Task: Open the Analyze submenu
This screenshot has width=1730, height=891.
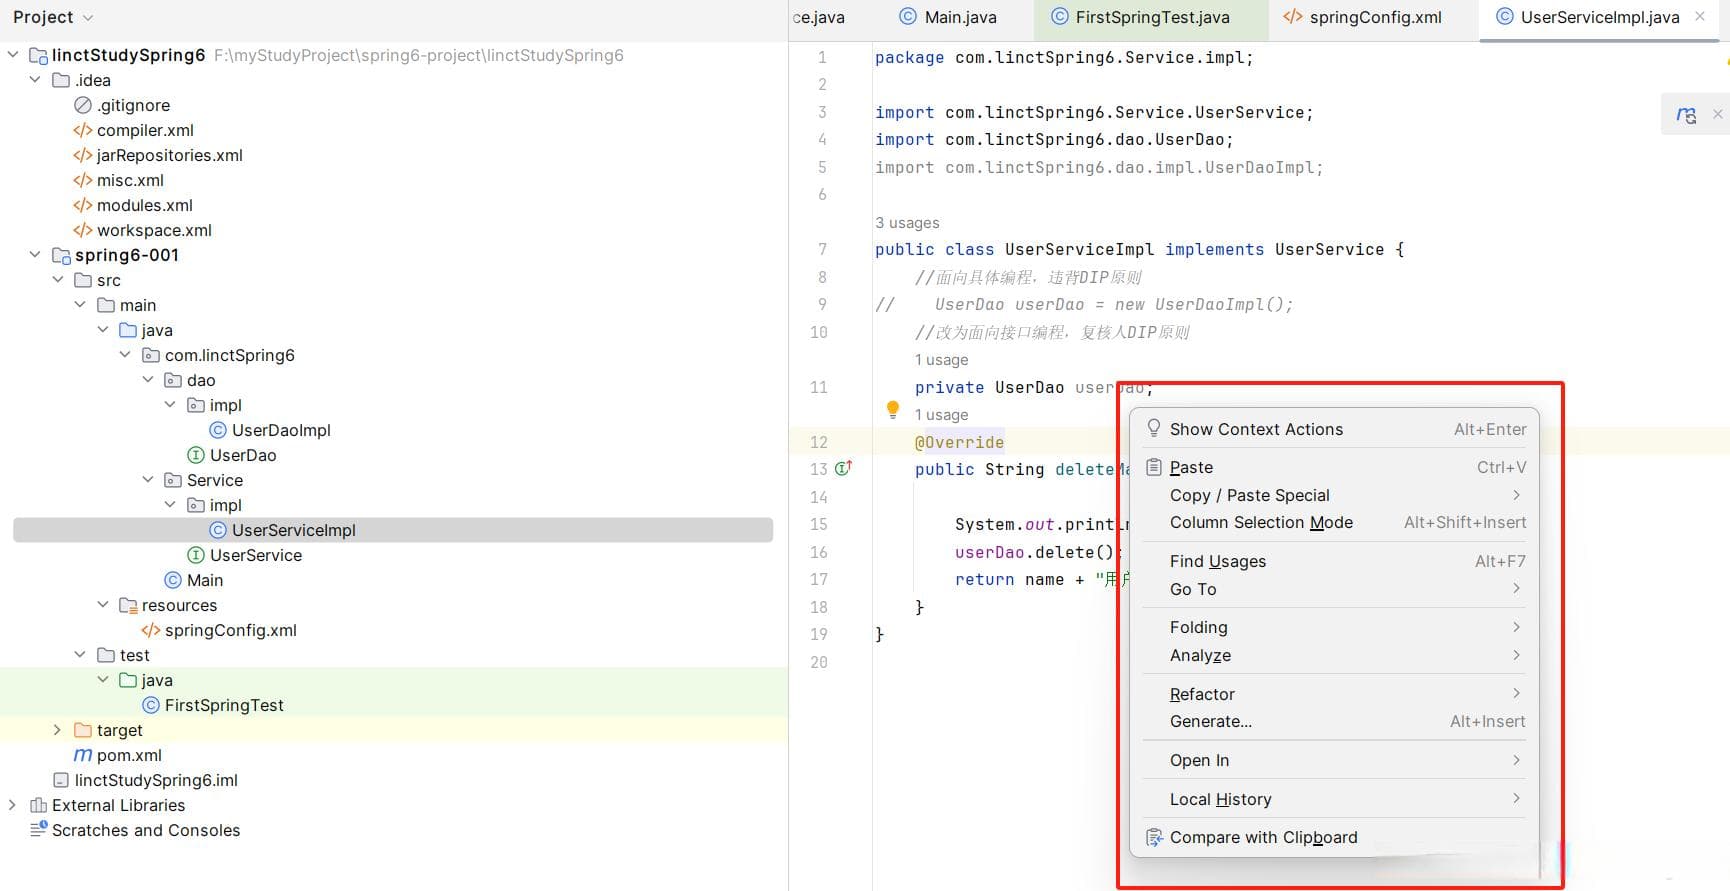Action: (x=1335, y=655)
